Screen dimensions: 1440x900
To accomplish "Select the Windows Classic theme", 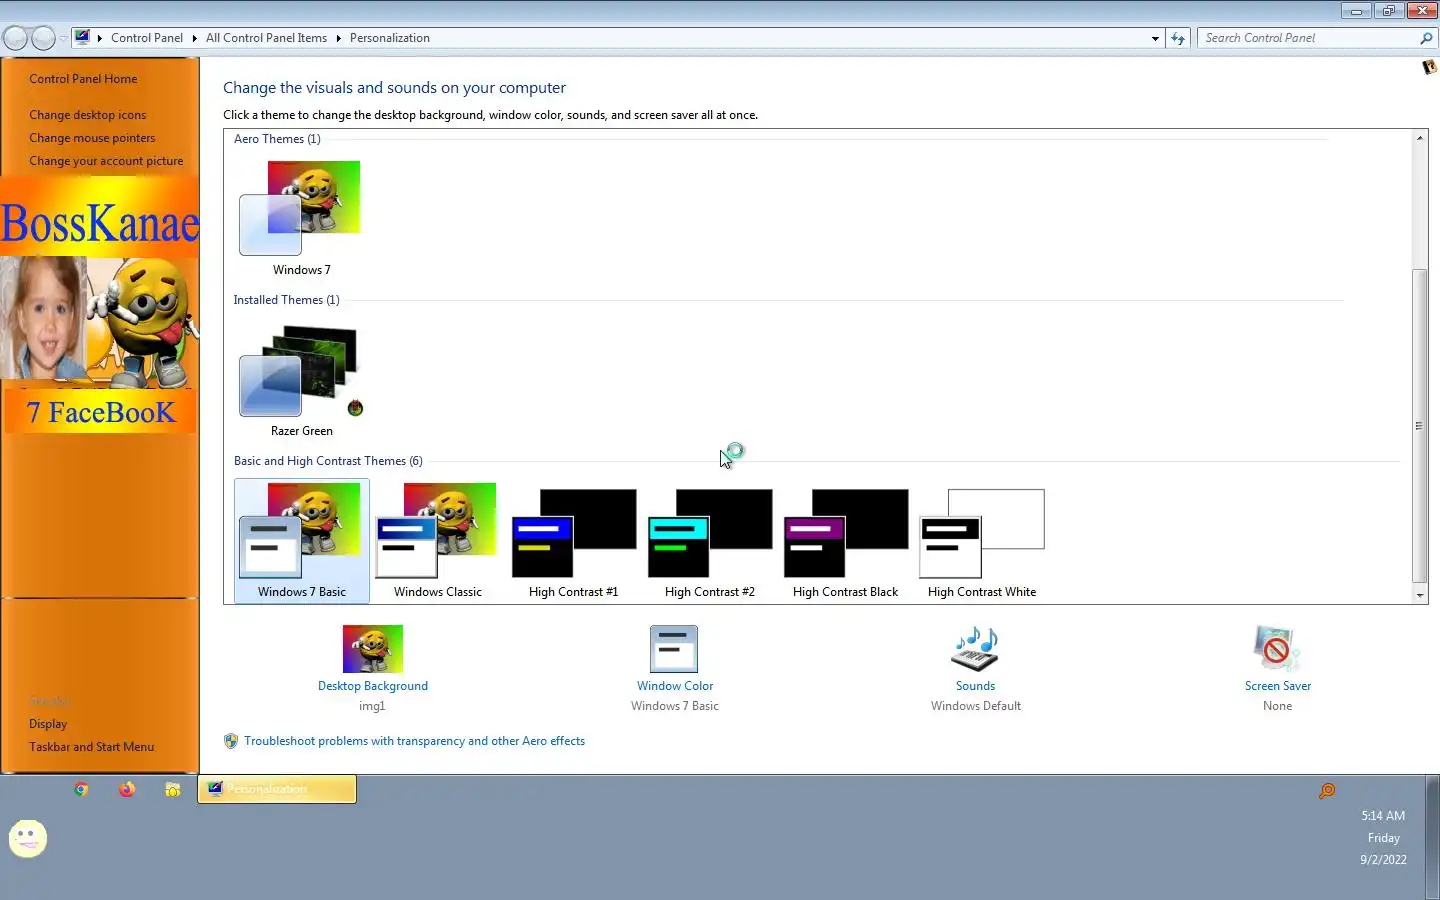I will [438, 540].
